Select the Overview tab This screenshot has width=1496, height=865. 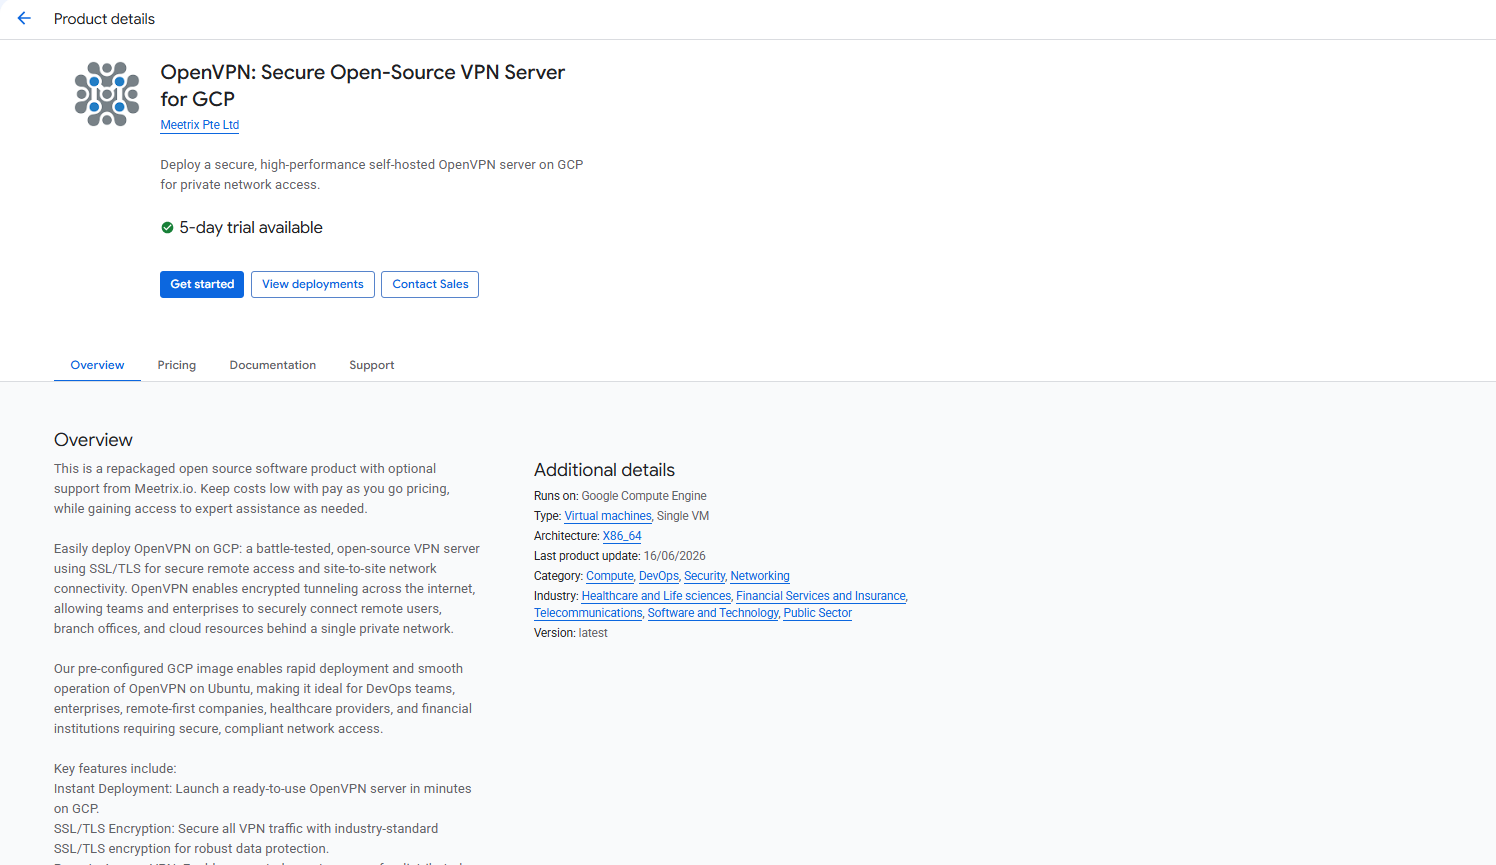click(x=97, y=365)
